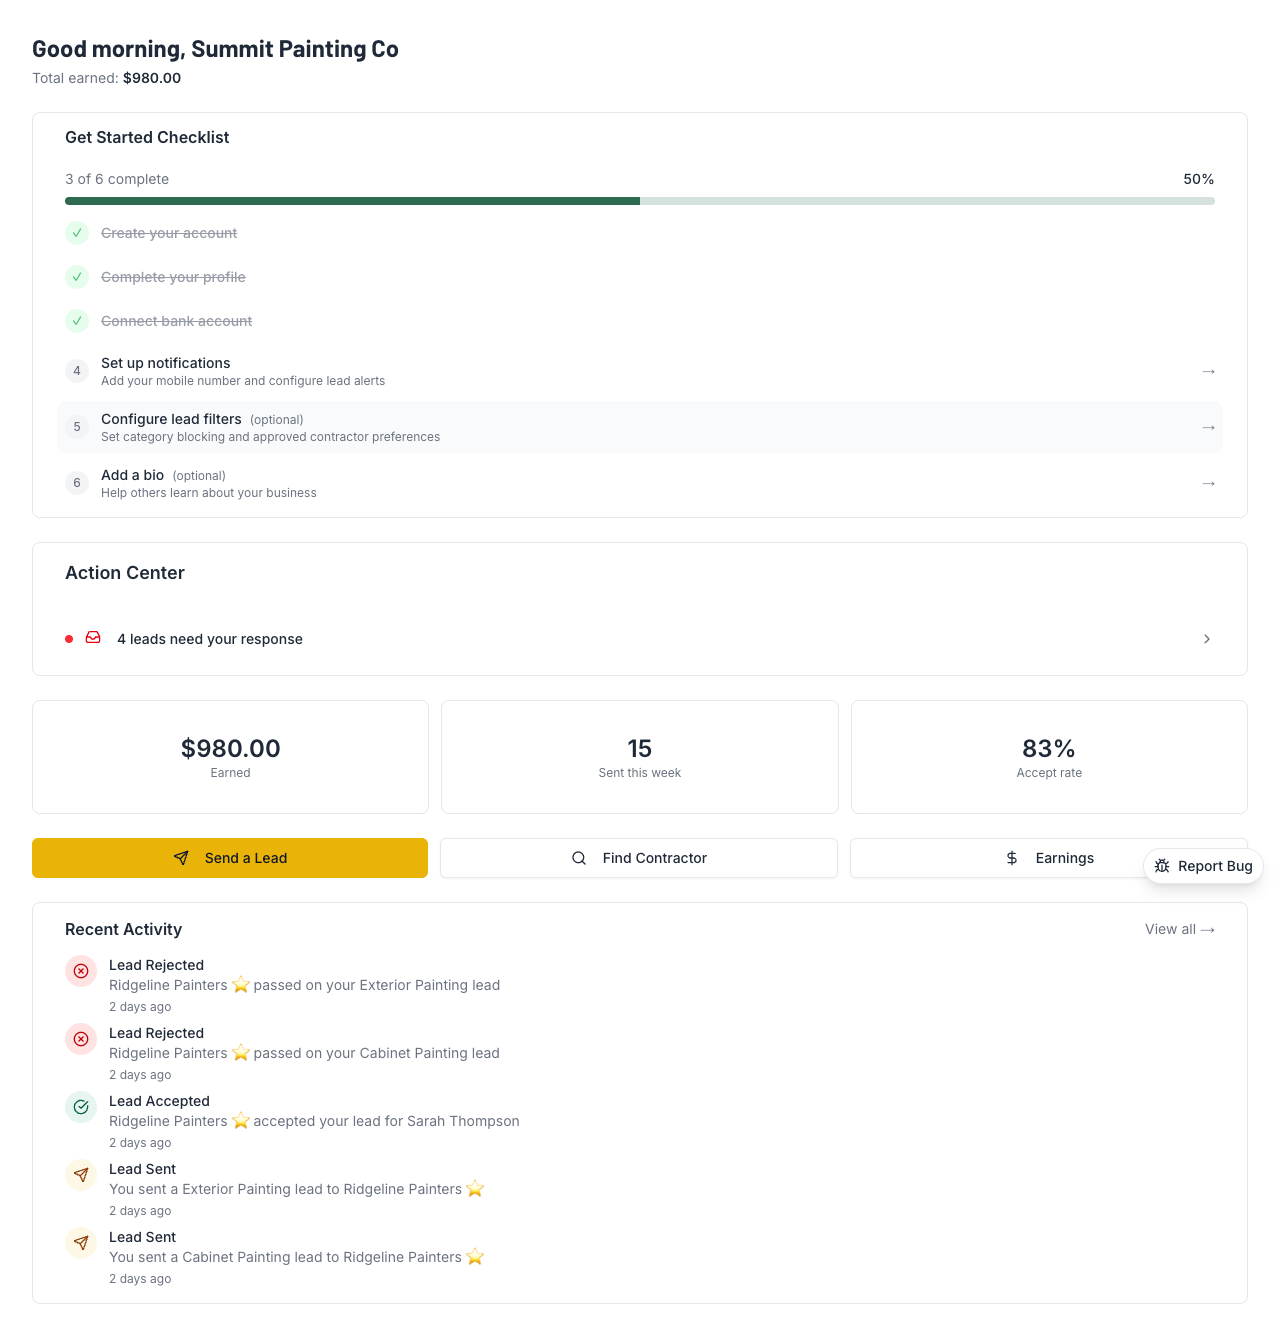The width and height of the screenshot is (1280, 1336).
Task: Click the step 5 number badge
Action: pyautogui.click(x=77, y=427)
